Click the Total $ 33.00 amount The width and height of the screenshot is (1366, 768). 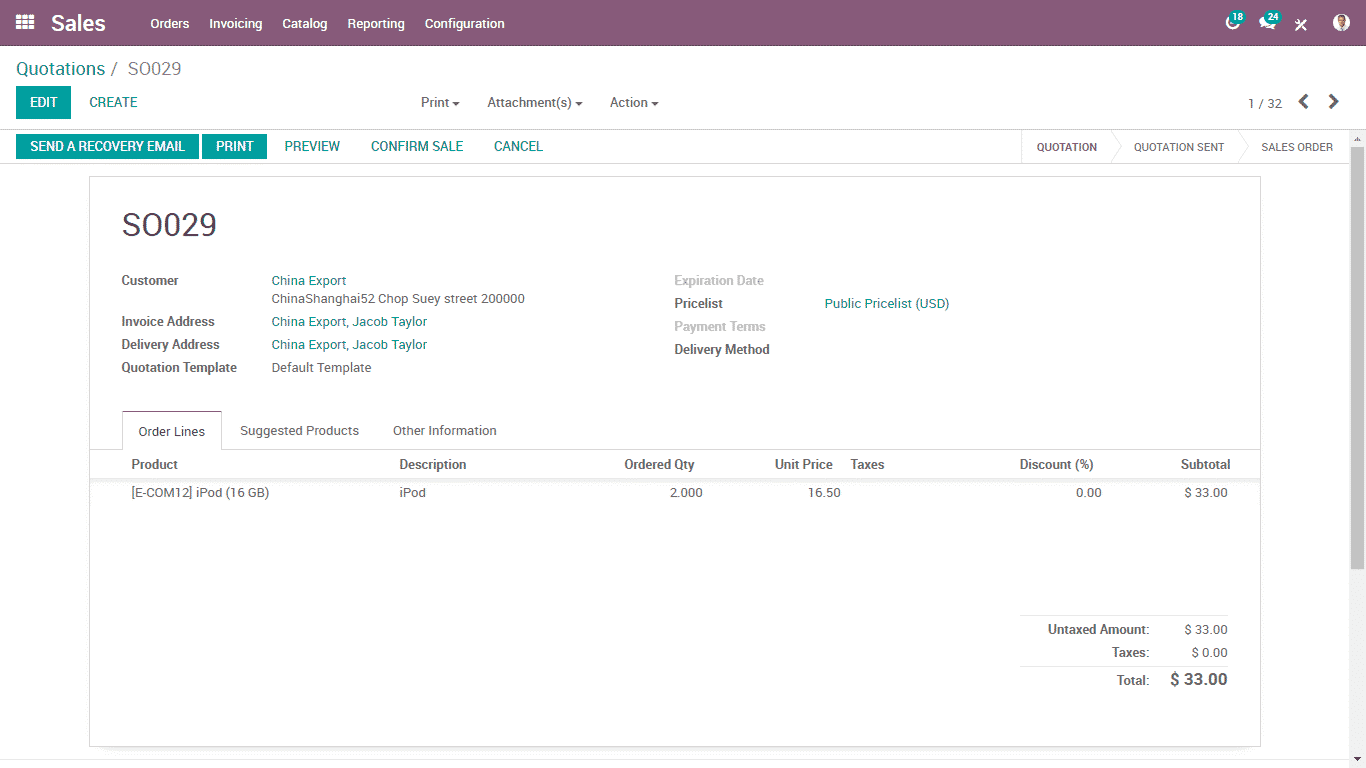pos(1199,680)
